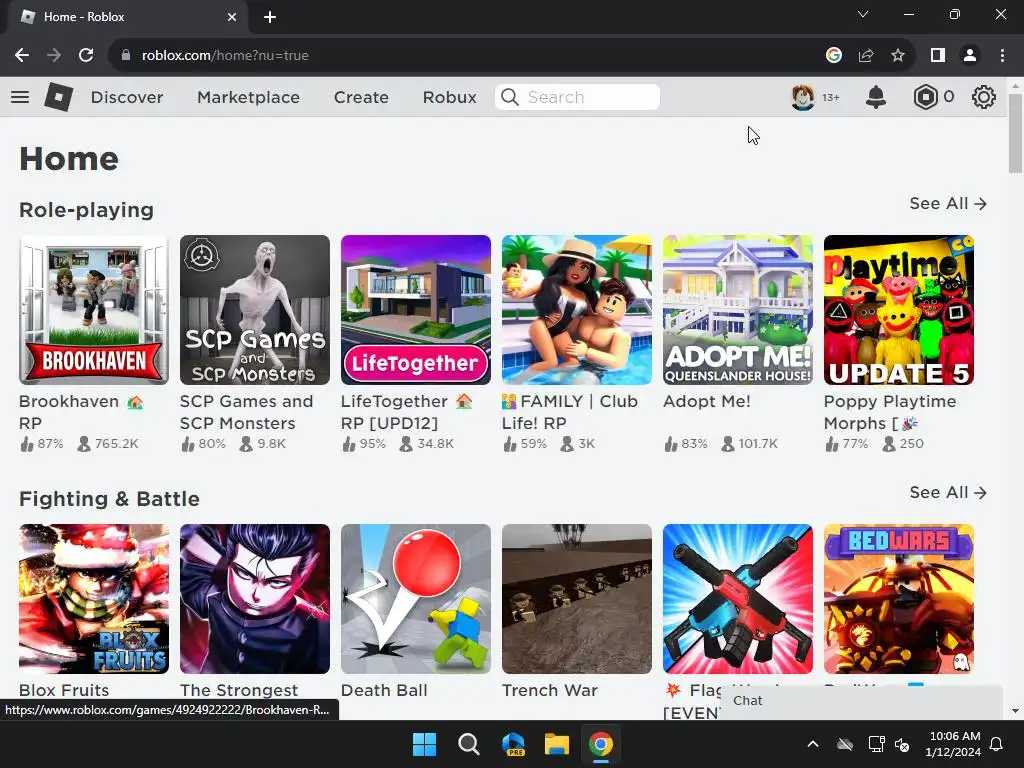The height and width of the screenshot is (768, 1024).
Task: Open the Discover menu item
Action: point(127,97)
